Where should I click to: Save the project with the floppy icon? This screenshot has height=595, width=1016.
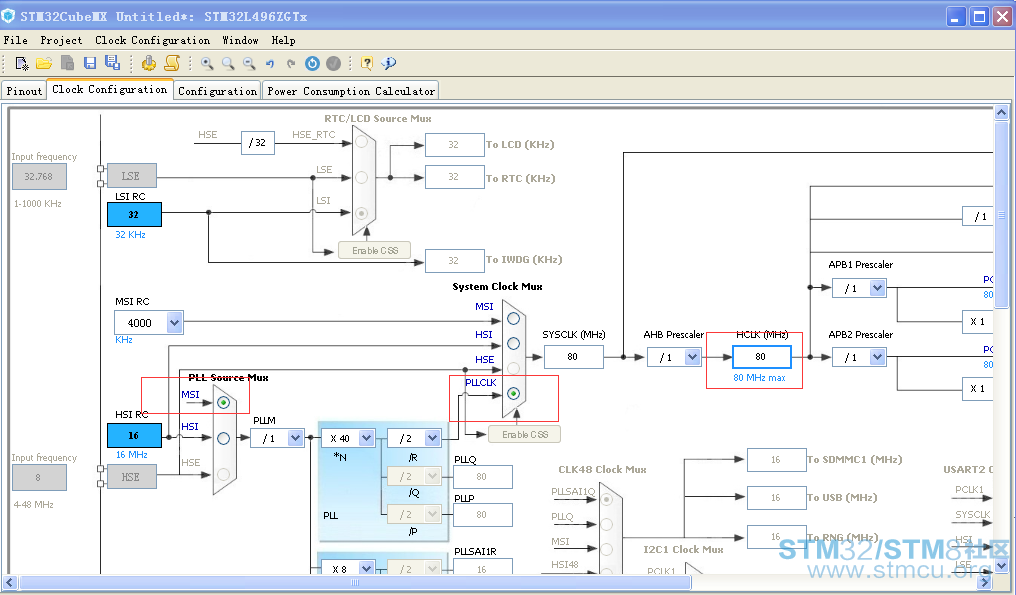point(90,63)
